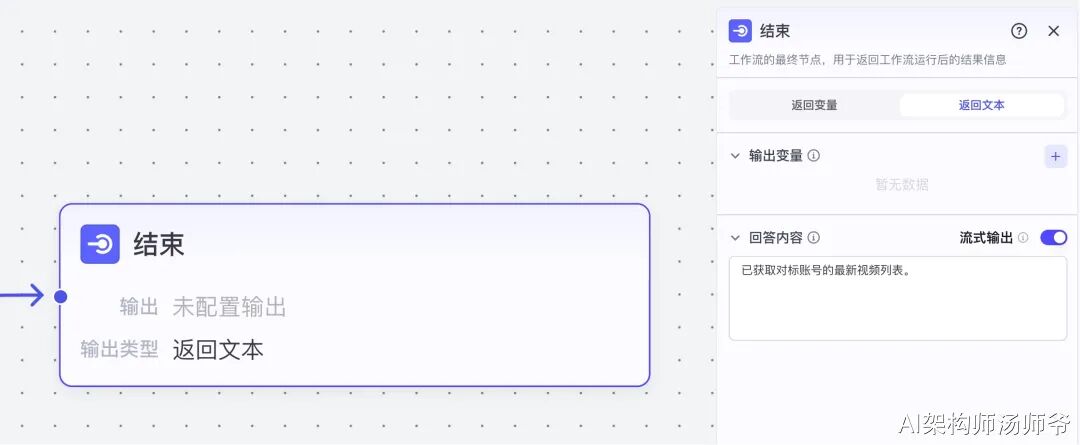Click the 输出 label in the node
The height and width of the screenshot is (445, 1080).
pyautogui.click(x=139, y=307)
